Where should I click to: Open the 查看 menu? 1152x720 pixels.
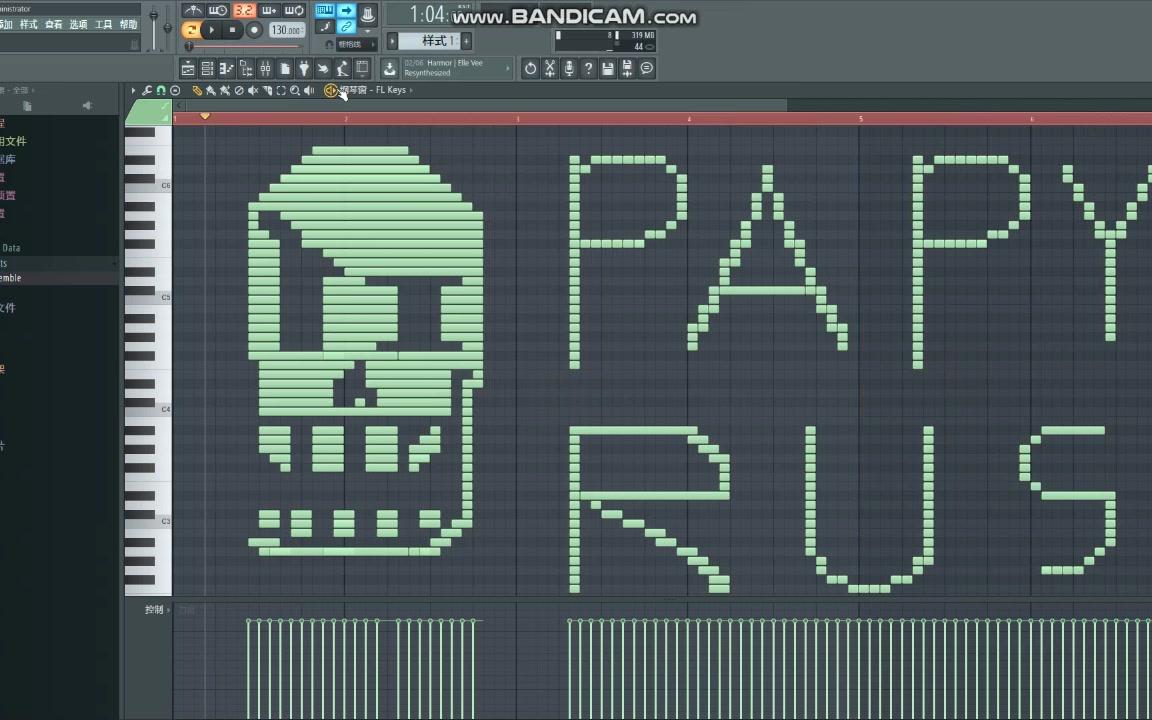click(x=54, y=24)
